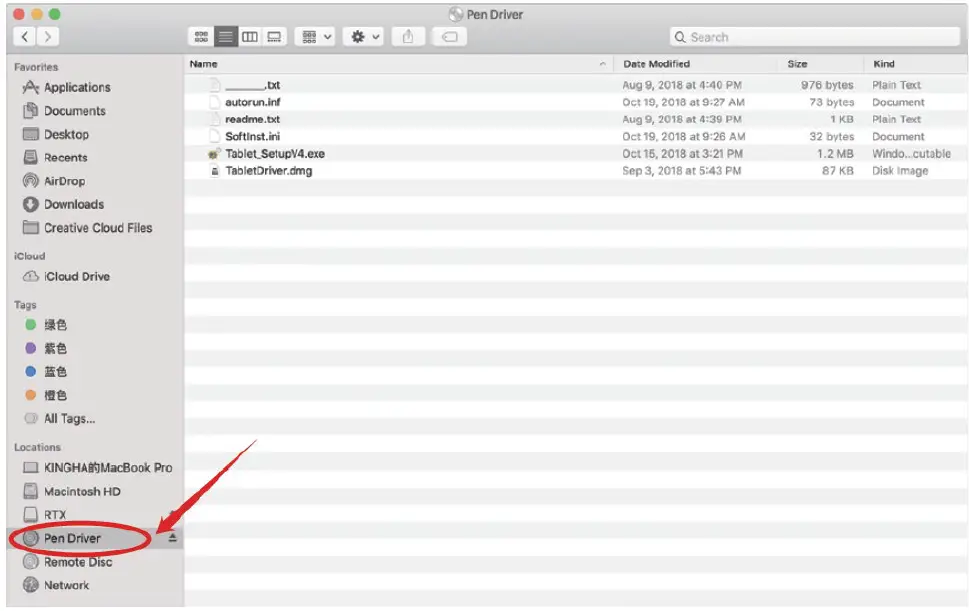The width and height of the screenshot is (969, 611).
Task: Click the Pen Driver title bar disc icon
Action: tap(455, 14)
